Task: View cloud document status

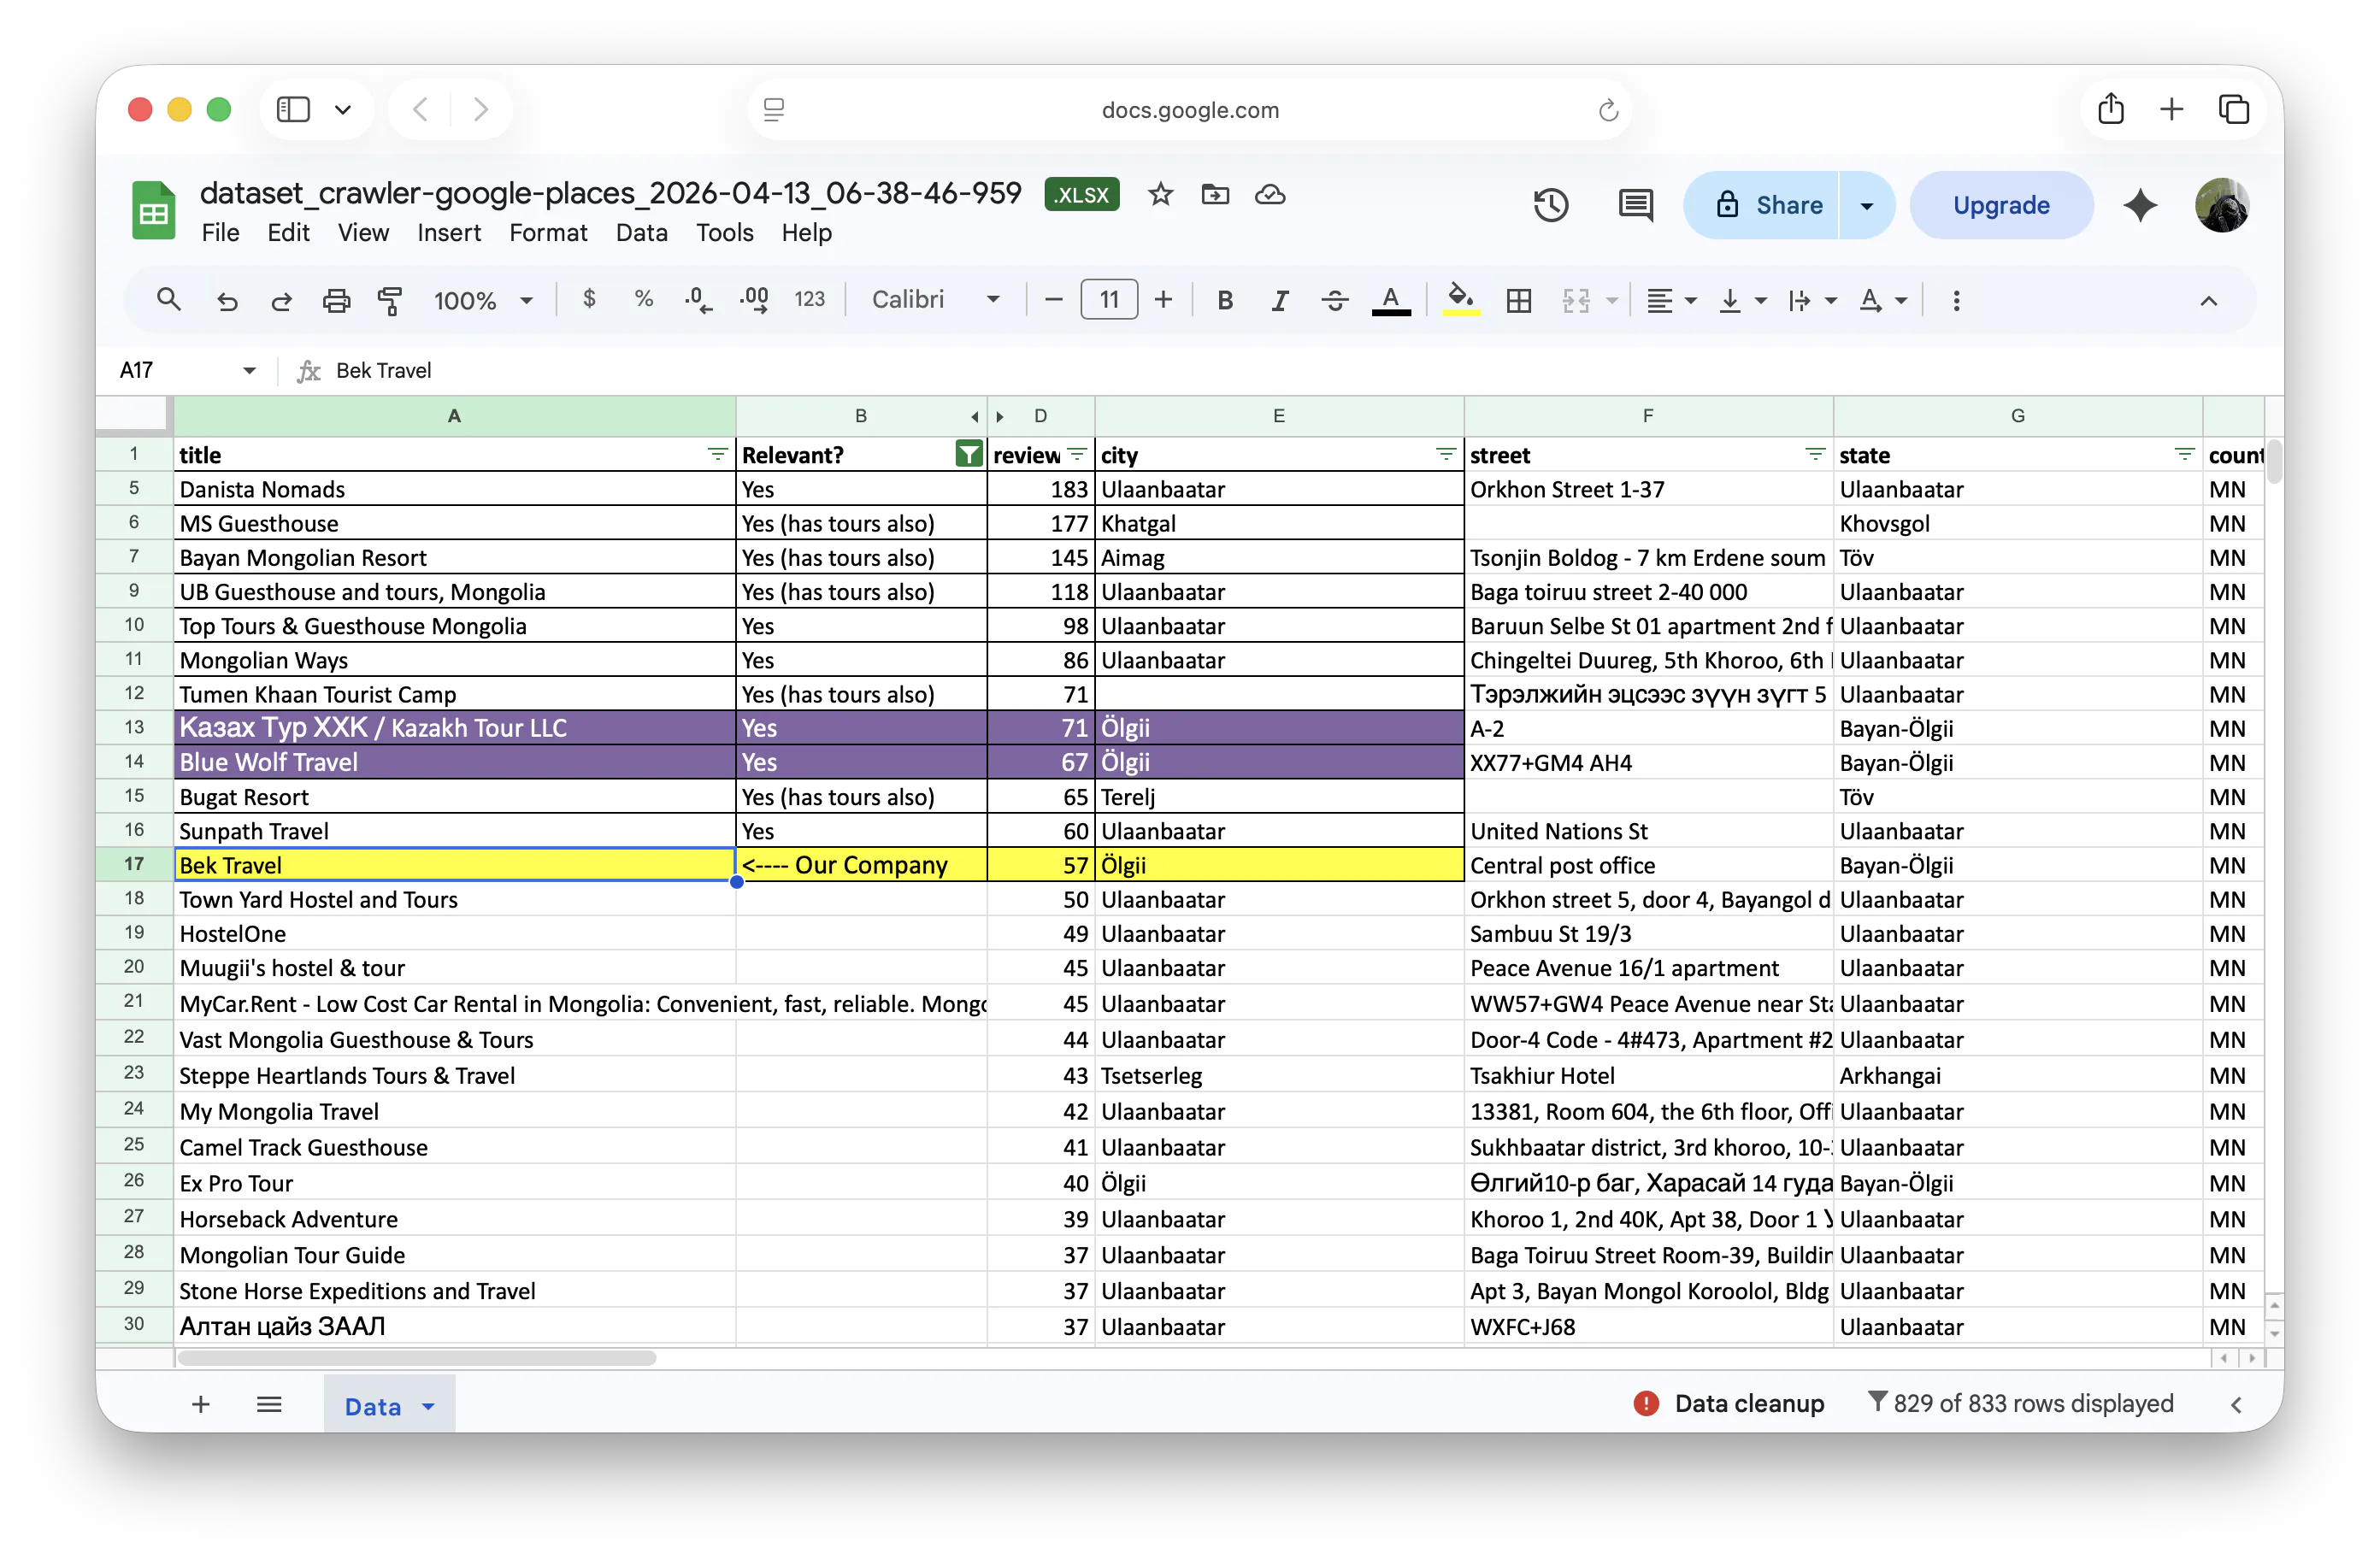Action: tap(1270, 194)
